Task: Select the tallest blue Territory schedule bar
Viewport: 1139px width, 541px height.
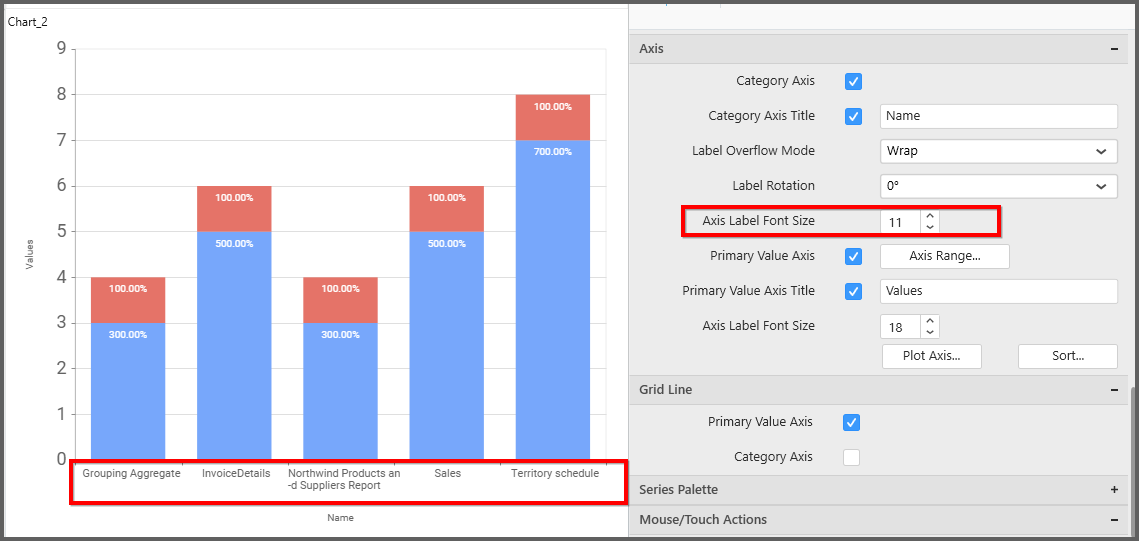Action: coord(552,300)
